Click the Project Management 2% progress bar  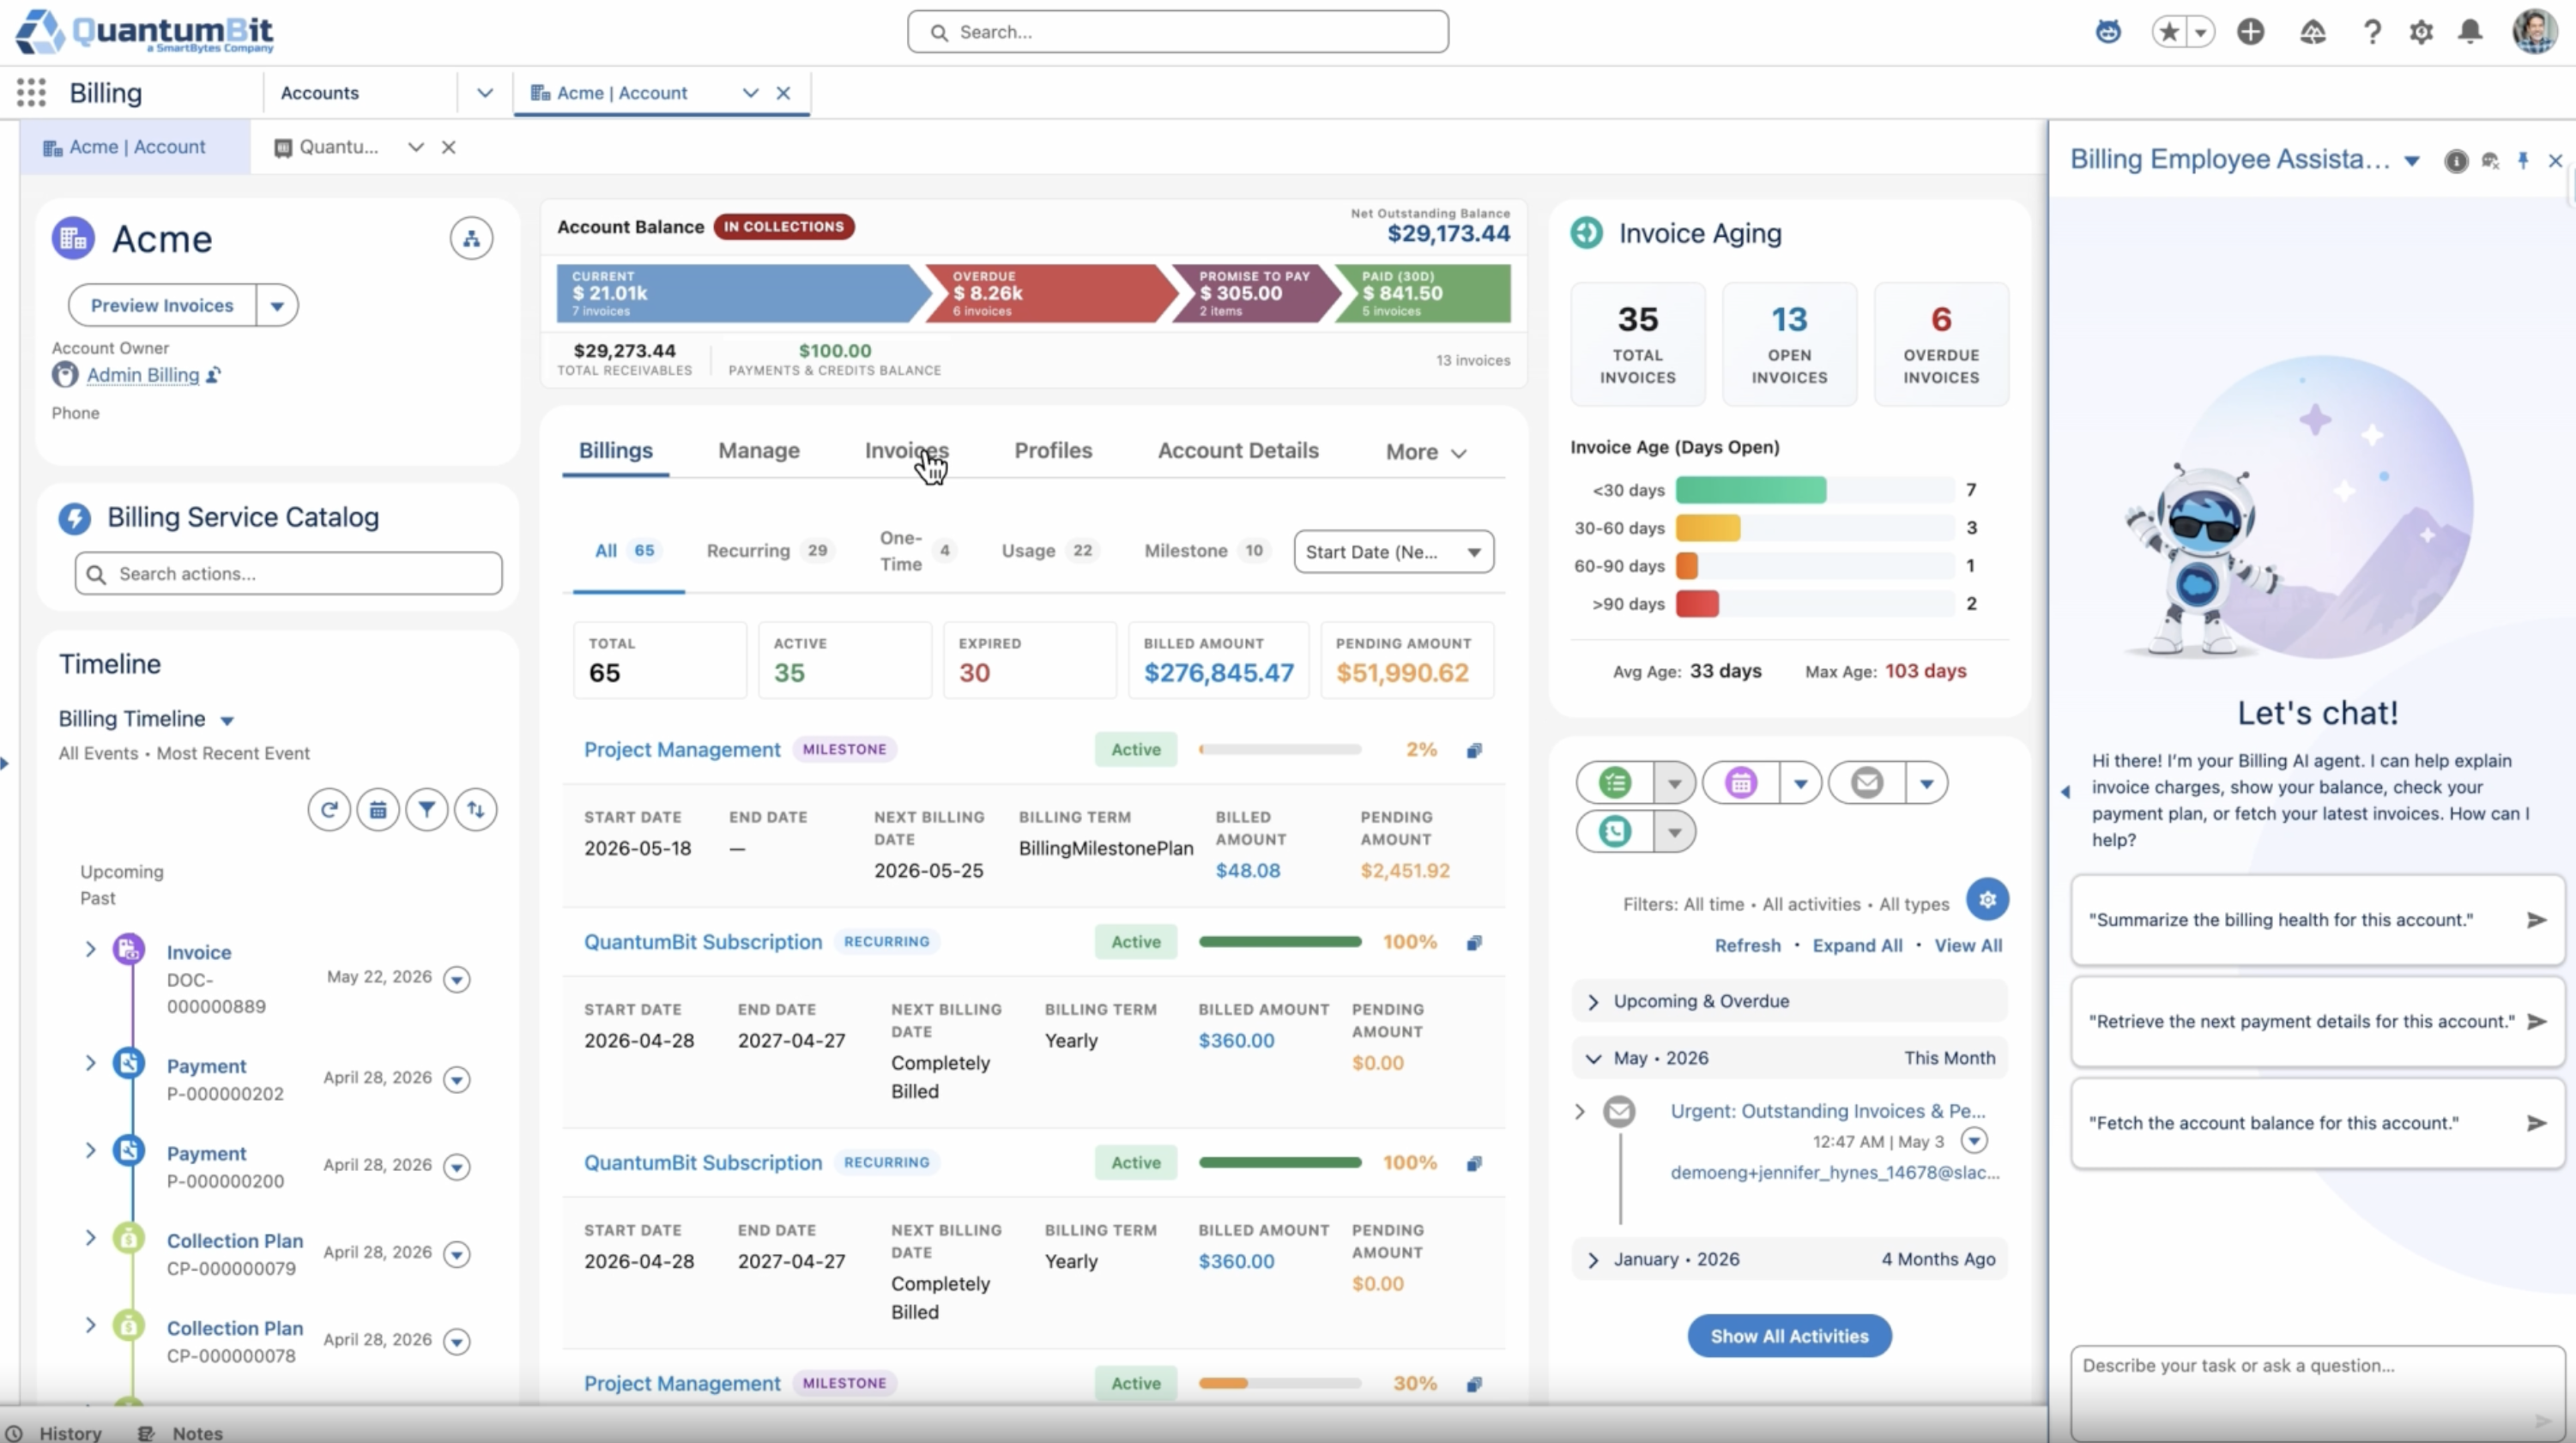pos(1280,750)
